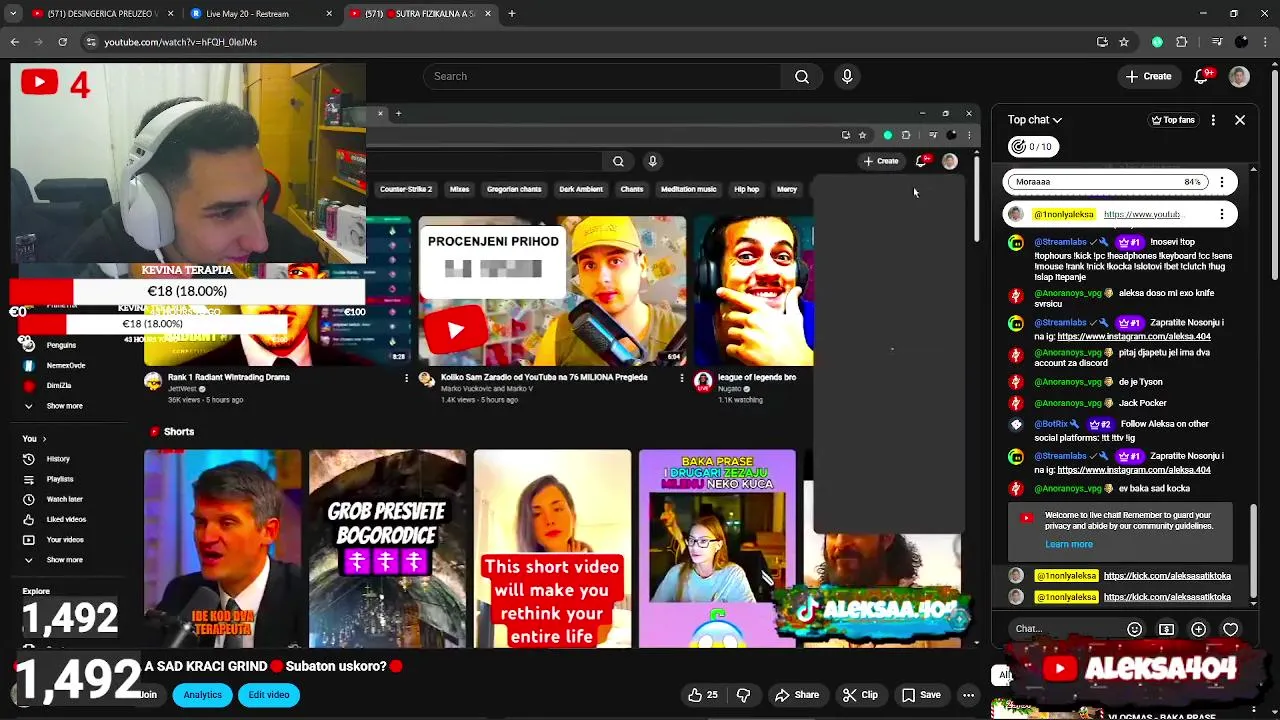Screen dimensions: 1280x720
Task: Expand the Top chat dropdown
Action: coord(1034,120)
